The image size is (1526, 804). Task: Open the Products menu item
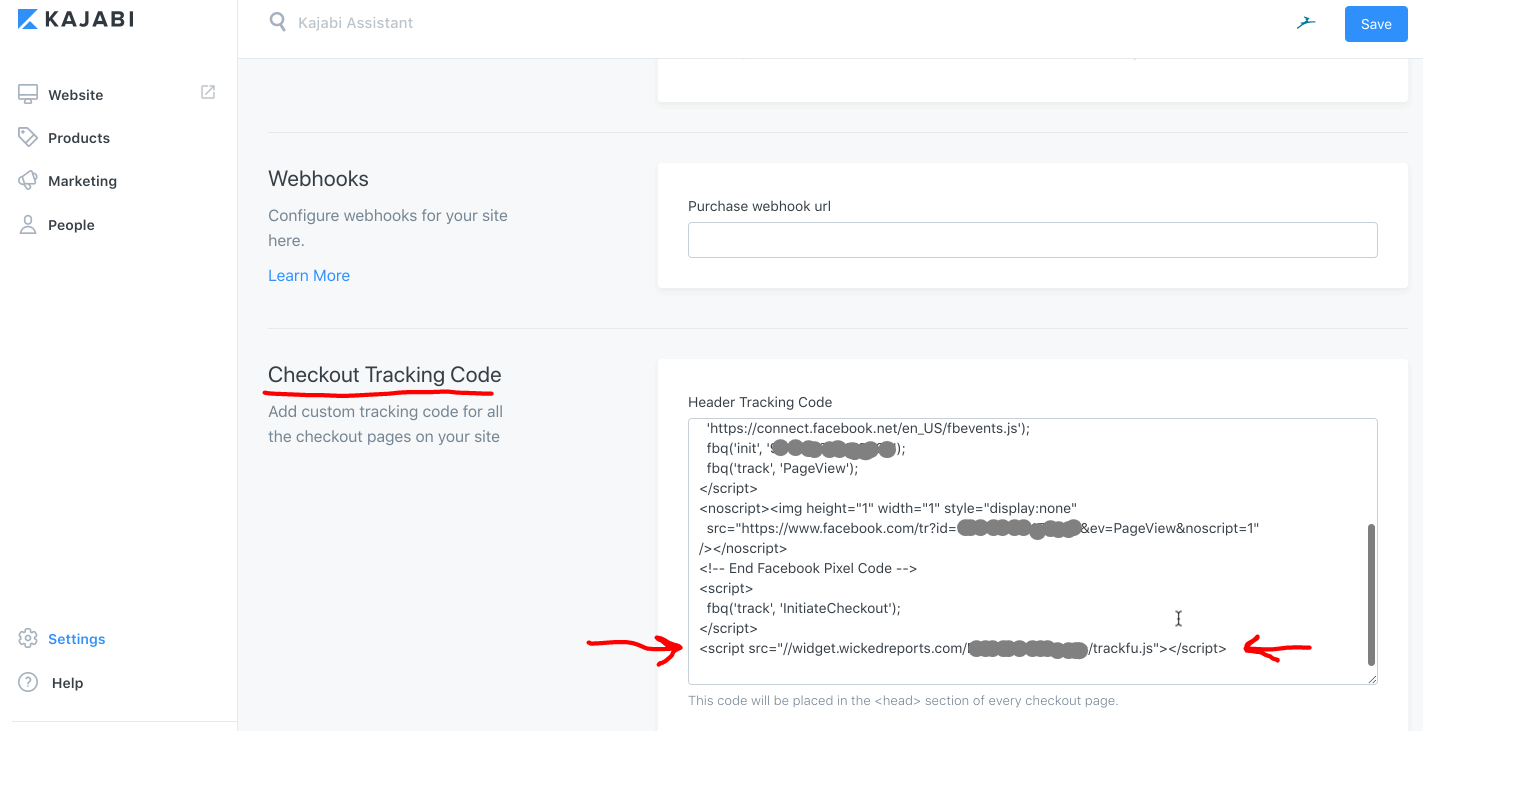tap(79, 138)
